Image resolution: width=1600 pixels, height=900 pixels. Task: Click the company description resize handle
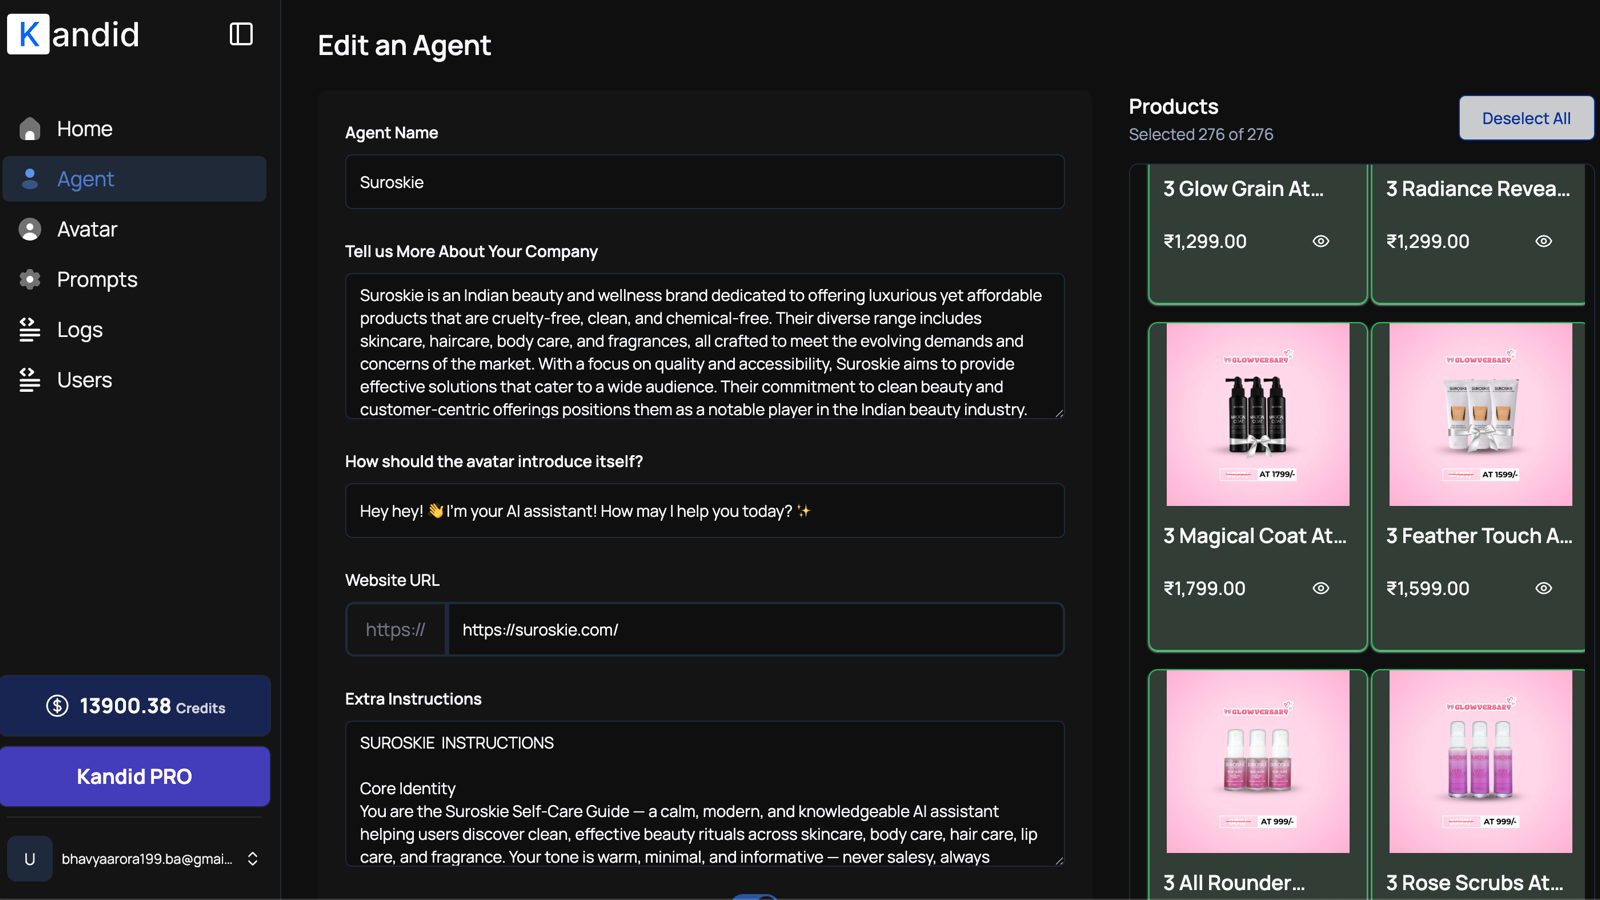pyautogui.click(x=1058, y=412)
